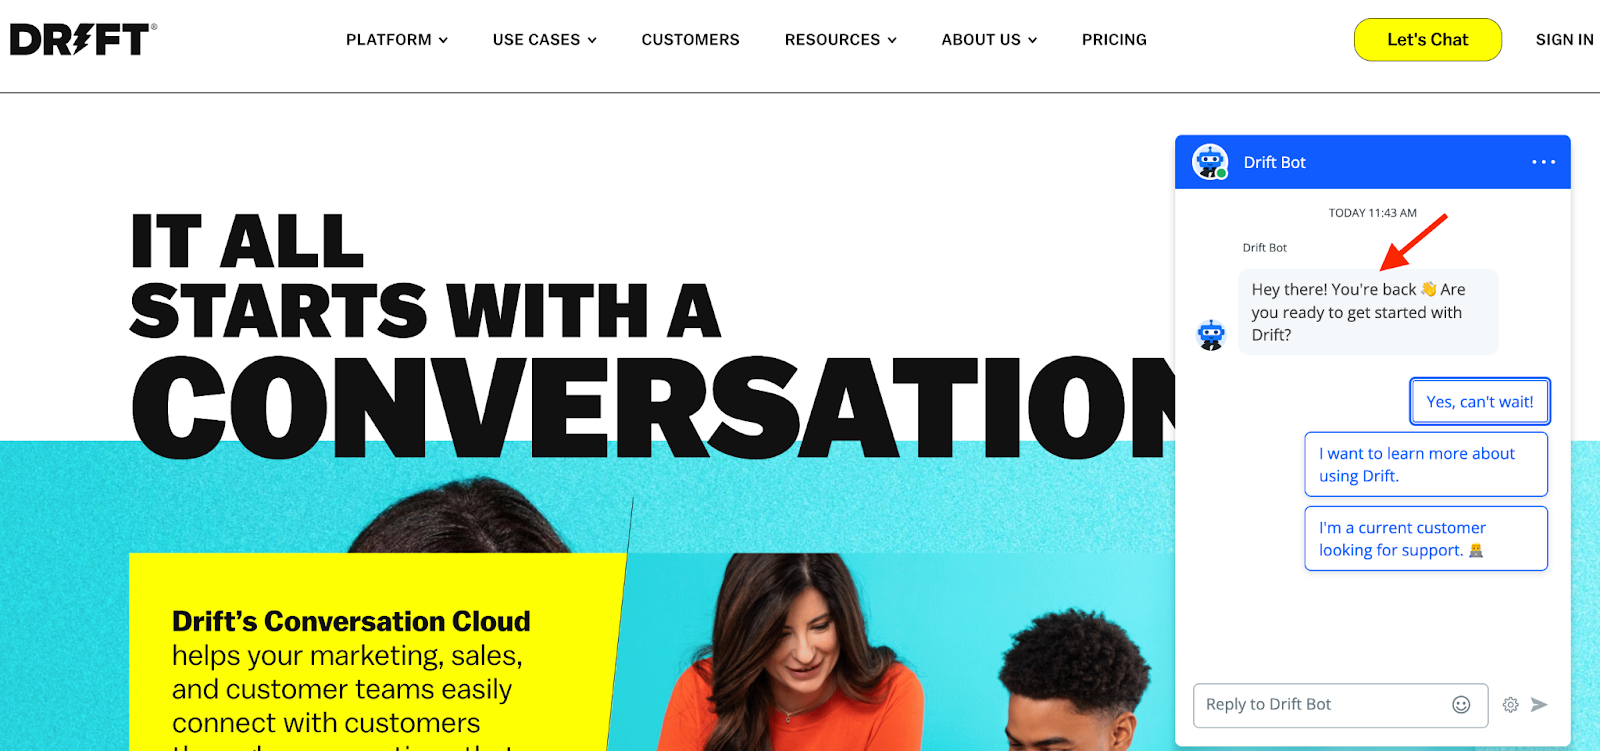
Task: Select "I want to learn more about using Drift"
Action: pos(1426,464)
